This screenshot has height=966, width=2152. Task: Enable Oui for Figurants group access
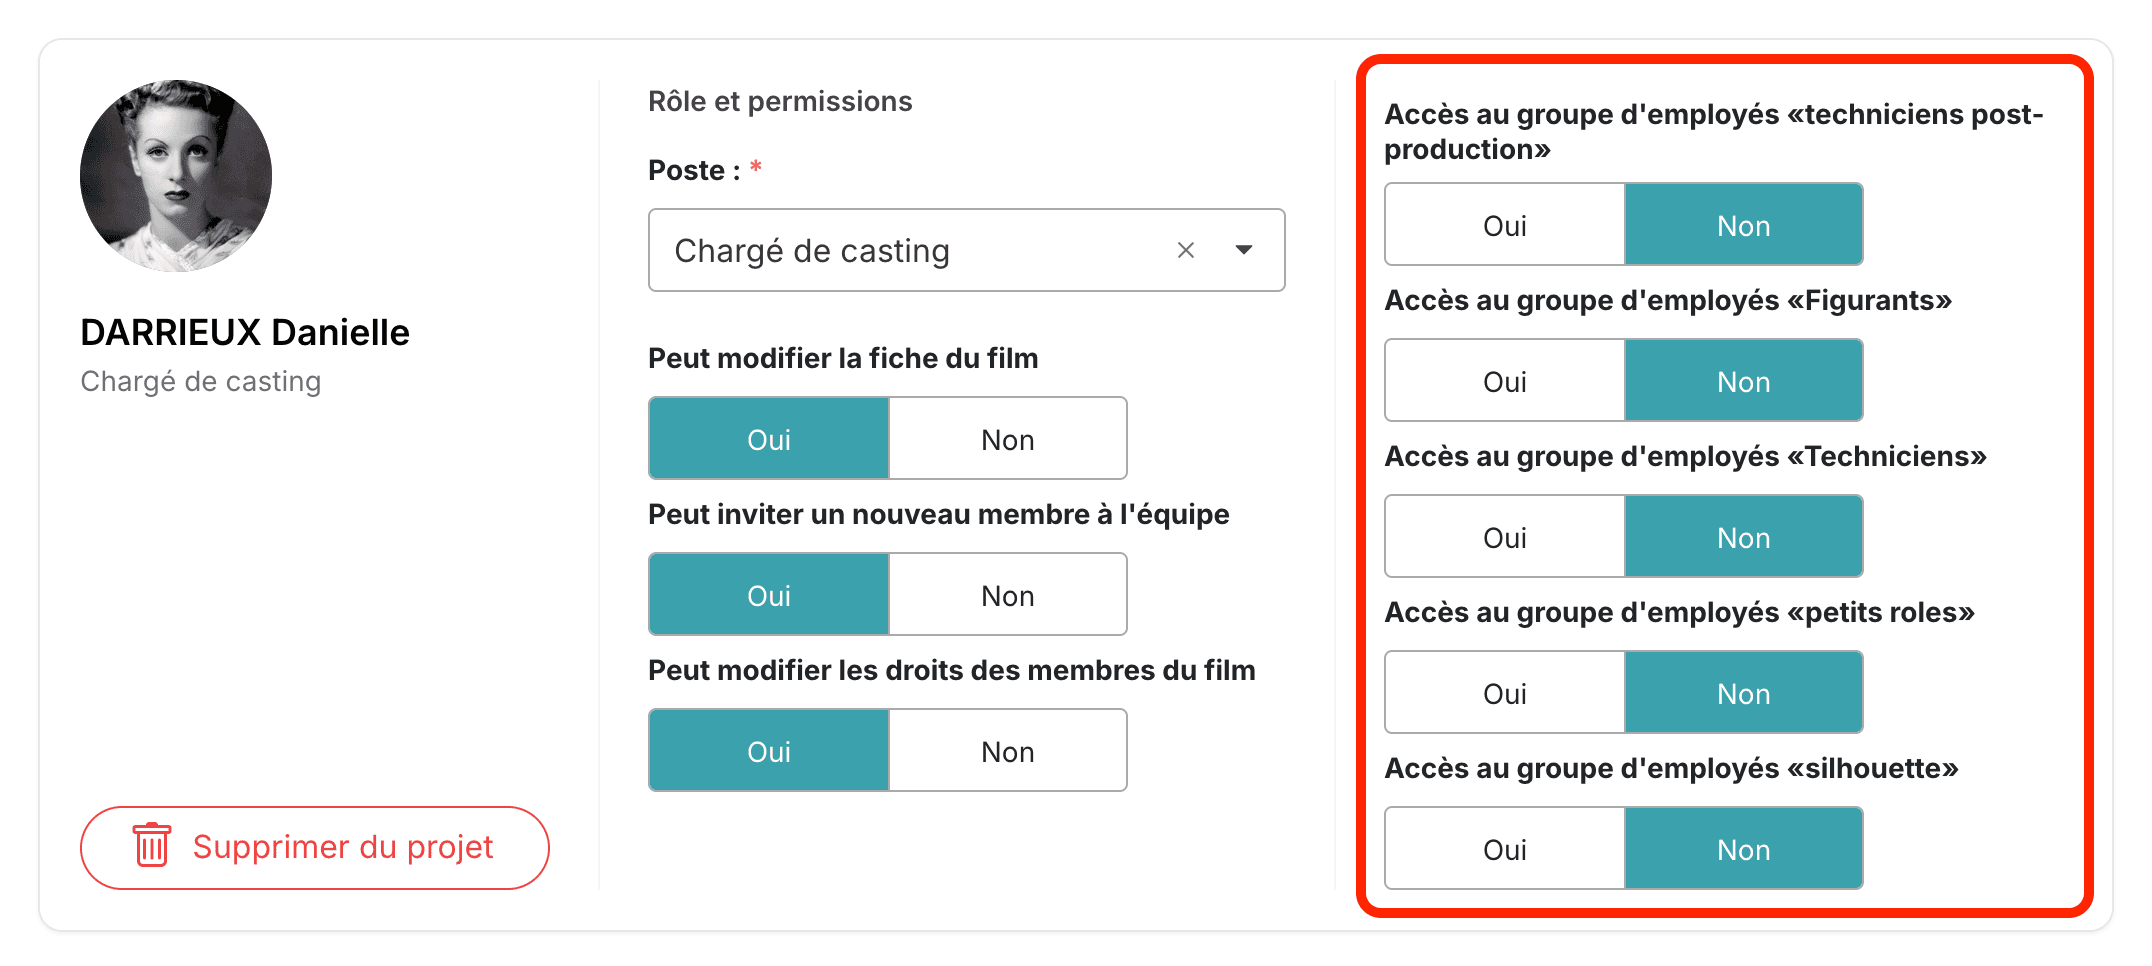1505,381
